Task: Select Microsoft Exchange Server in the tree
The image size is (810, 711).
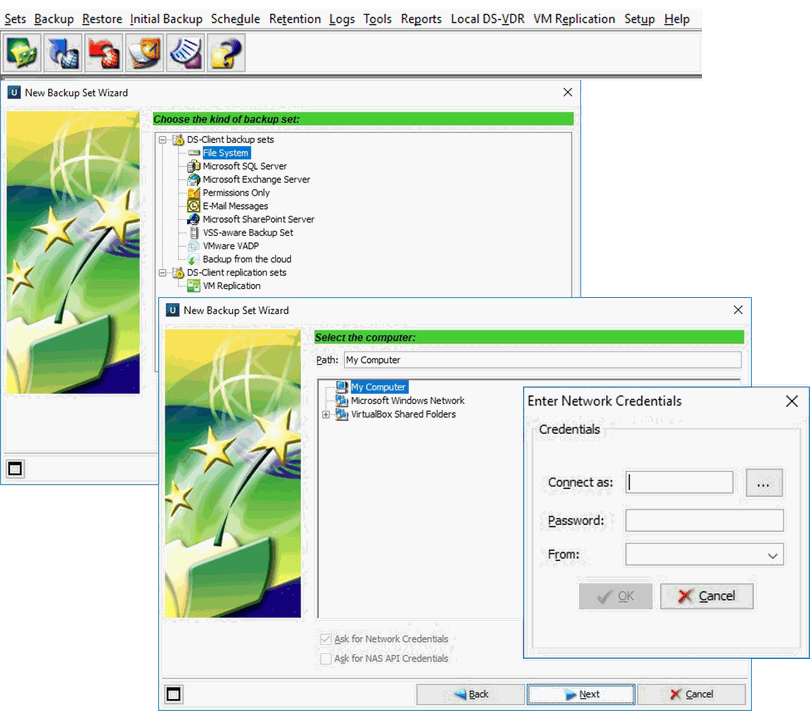Action: 256,179
